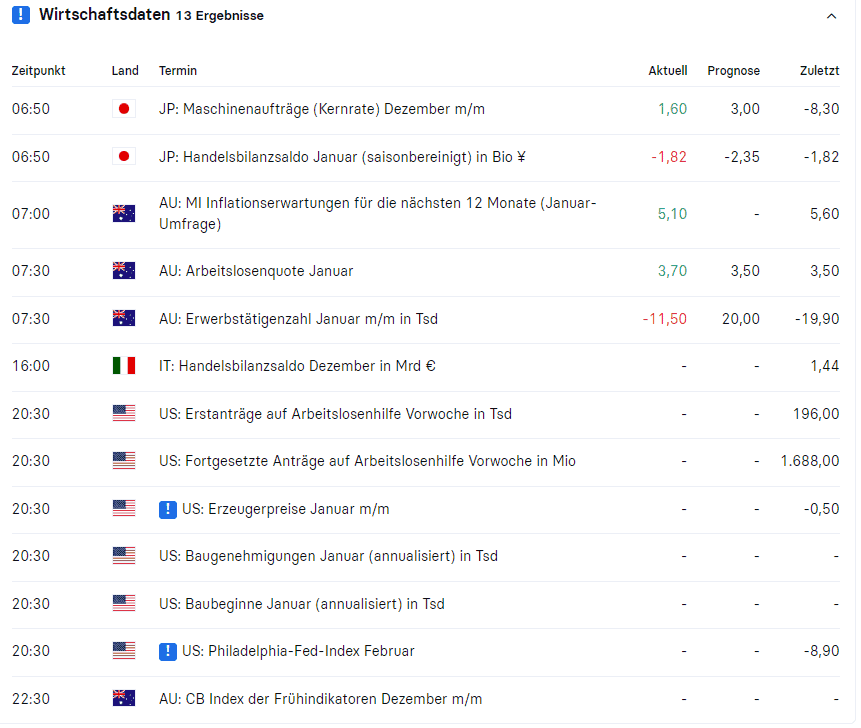Click the US flag beside Baugenehmigungen Januar
This screenshot has width=861, height=728.
click(124, 556)
